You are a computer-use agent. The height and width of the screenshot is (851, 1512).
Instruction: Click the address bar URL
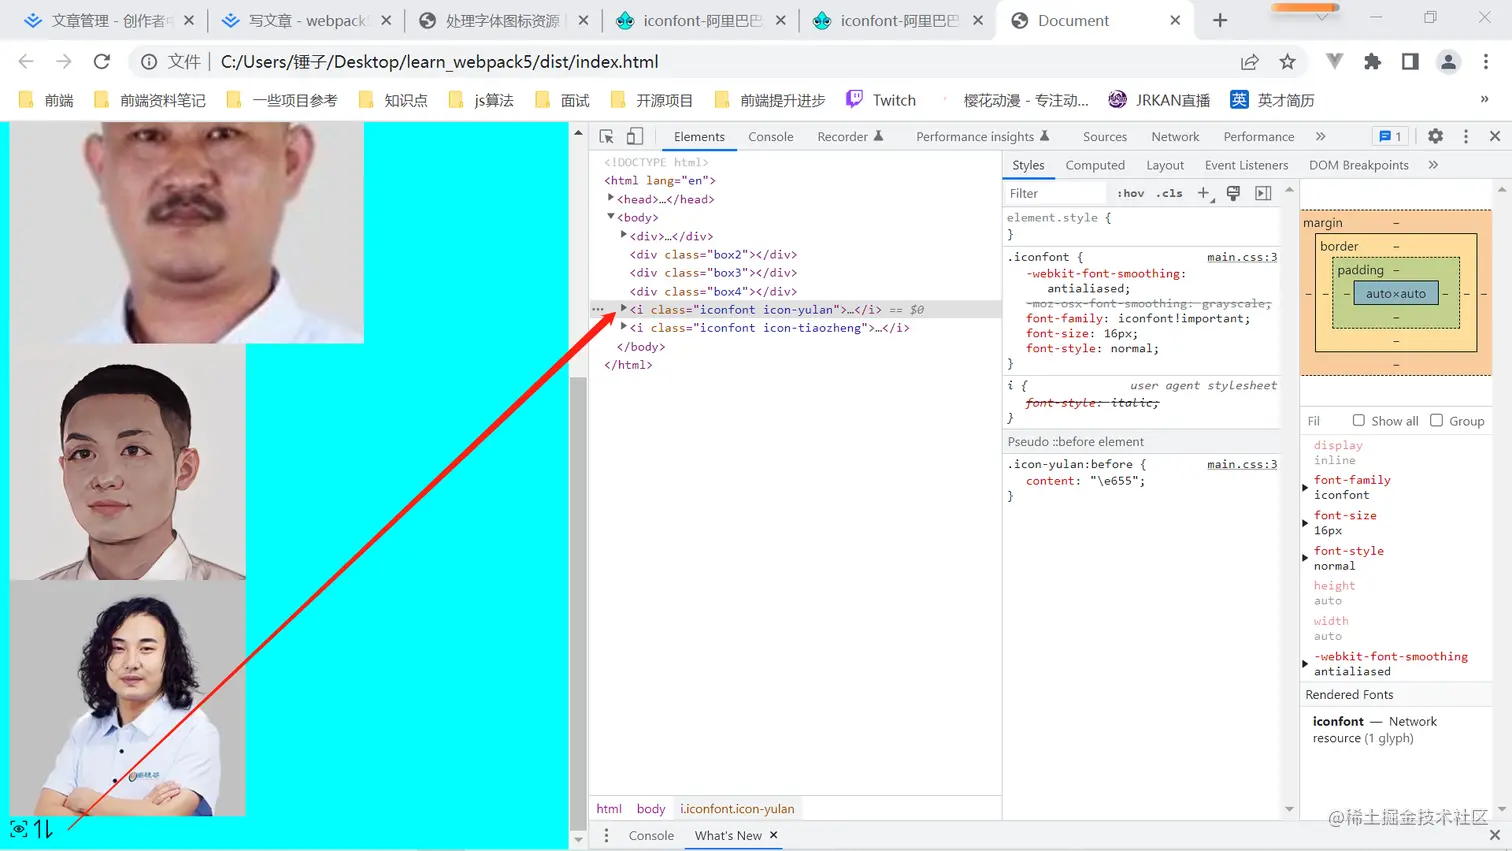[x=439, y=62]
